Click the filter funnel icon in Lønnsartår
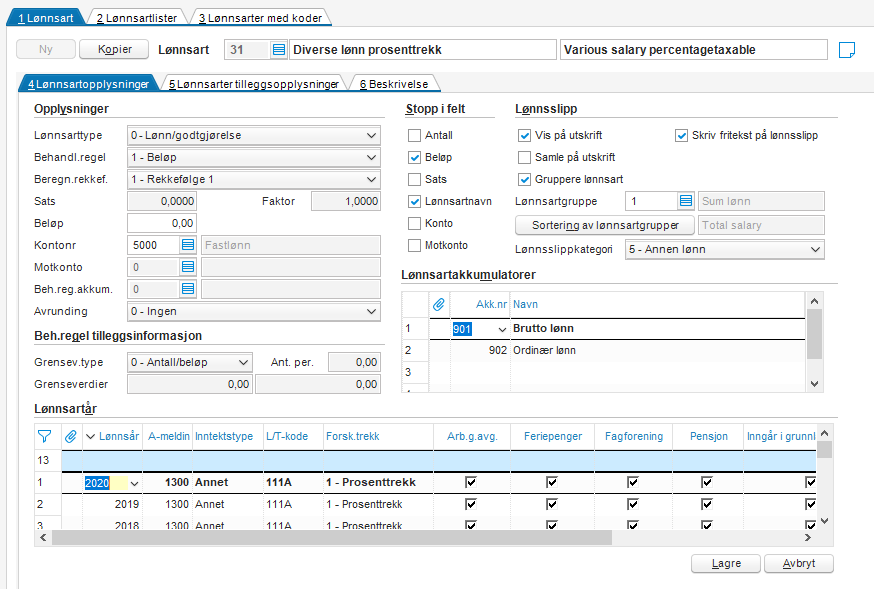 44,436
